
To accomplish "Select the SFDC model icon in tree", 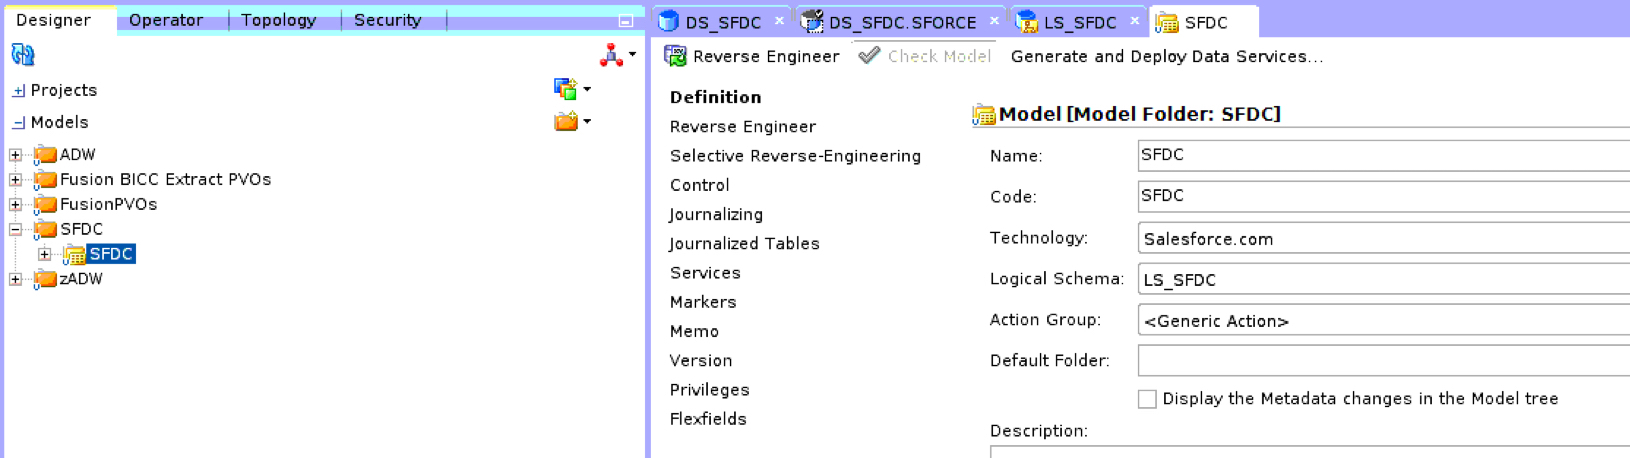I will (x=74, y=255).
